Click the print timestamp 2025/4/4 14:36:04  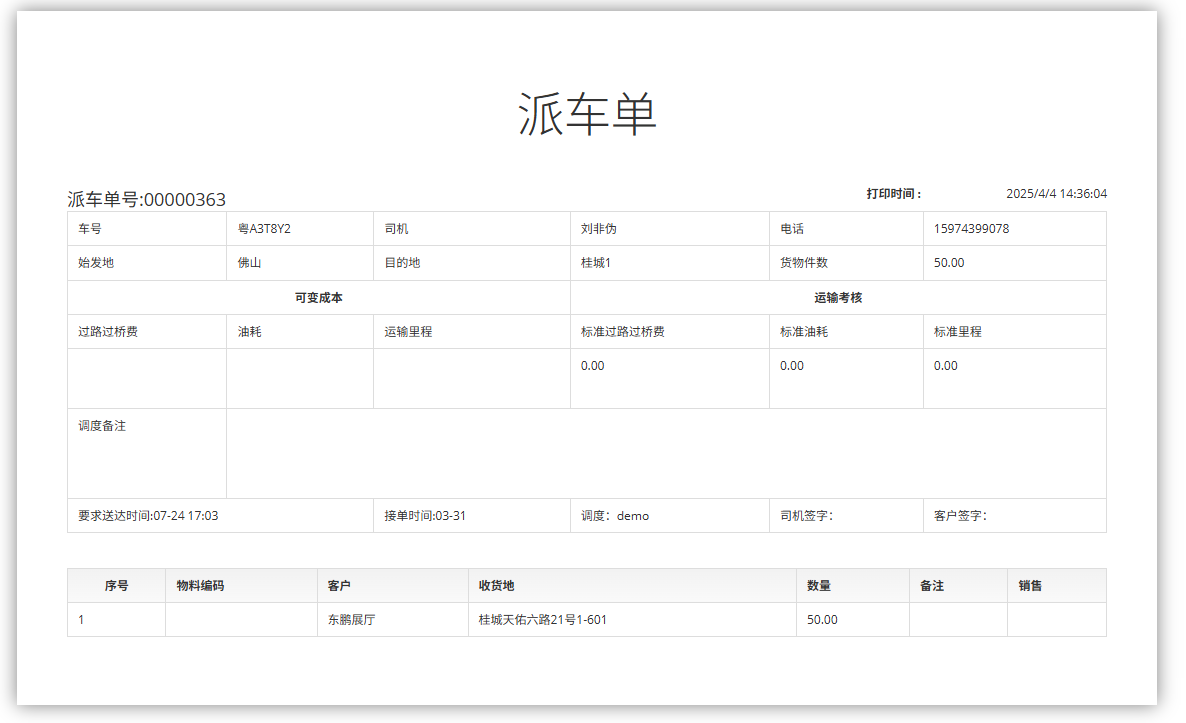pos(1056,194)
